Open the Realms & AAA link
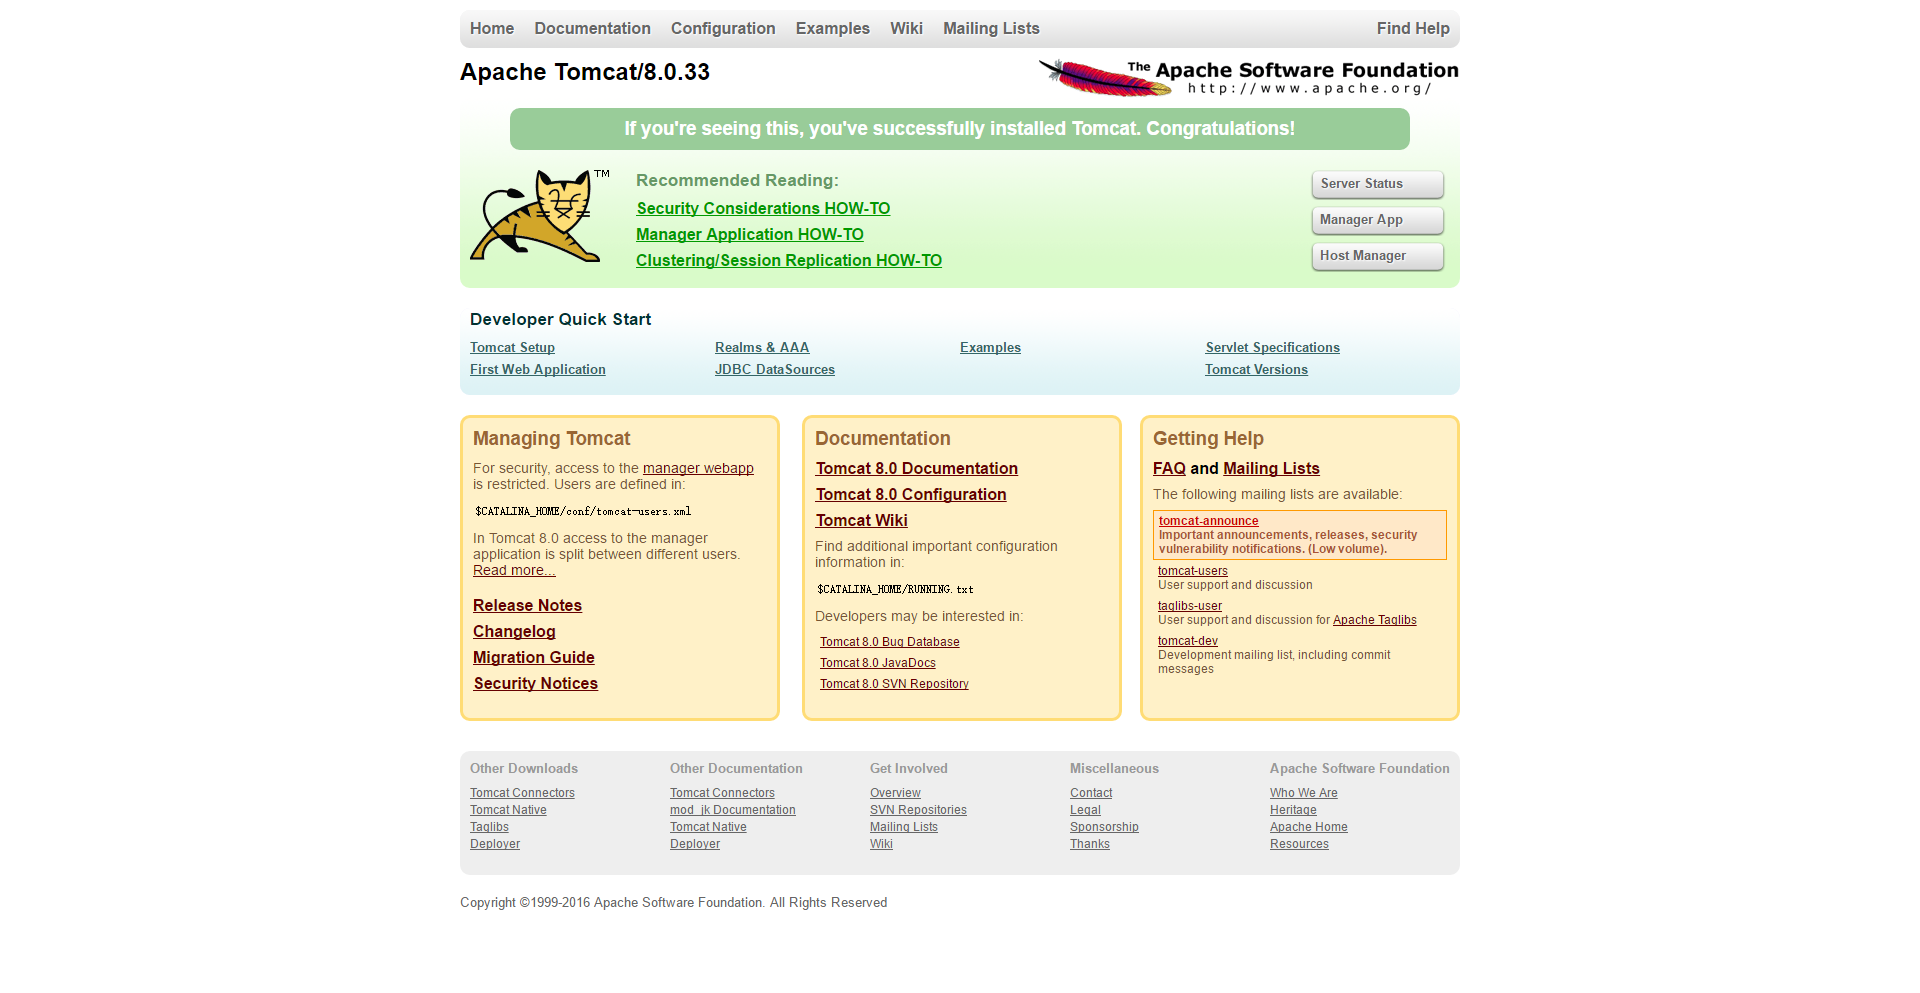This screenshot has width=1920, height=993. tap(762, 348)
